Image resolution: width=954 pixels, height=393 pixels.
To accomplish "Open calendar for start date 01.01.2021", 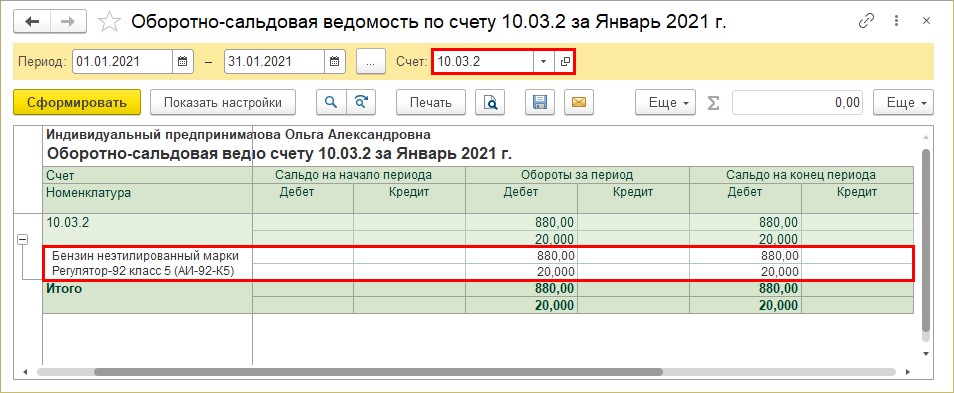I will (183, 61).
